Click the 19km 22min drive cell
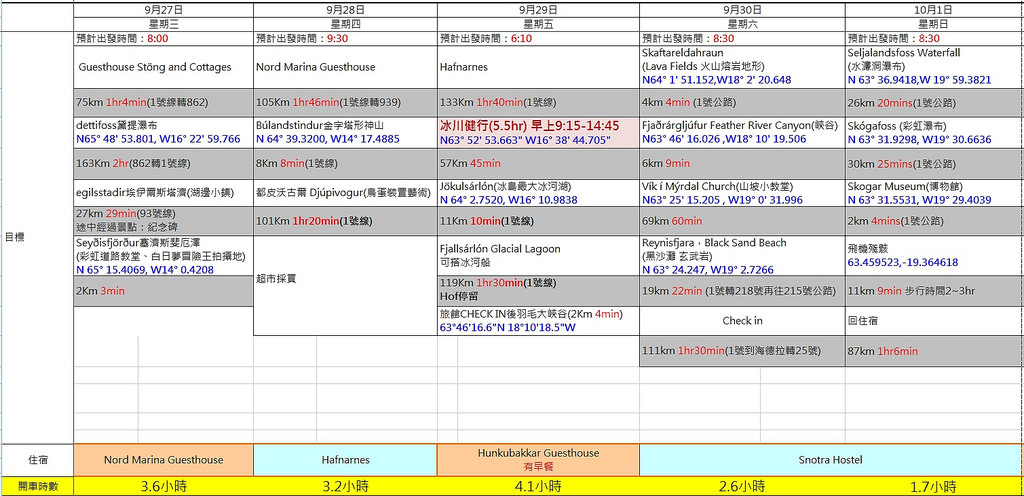The image size is (1024, 496). 742,291
